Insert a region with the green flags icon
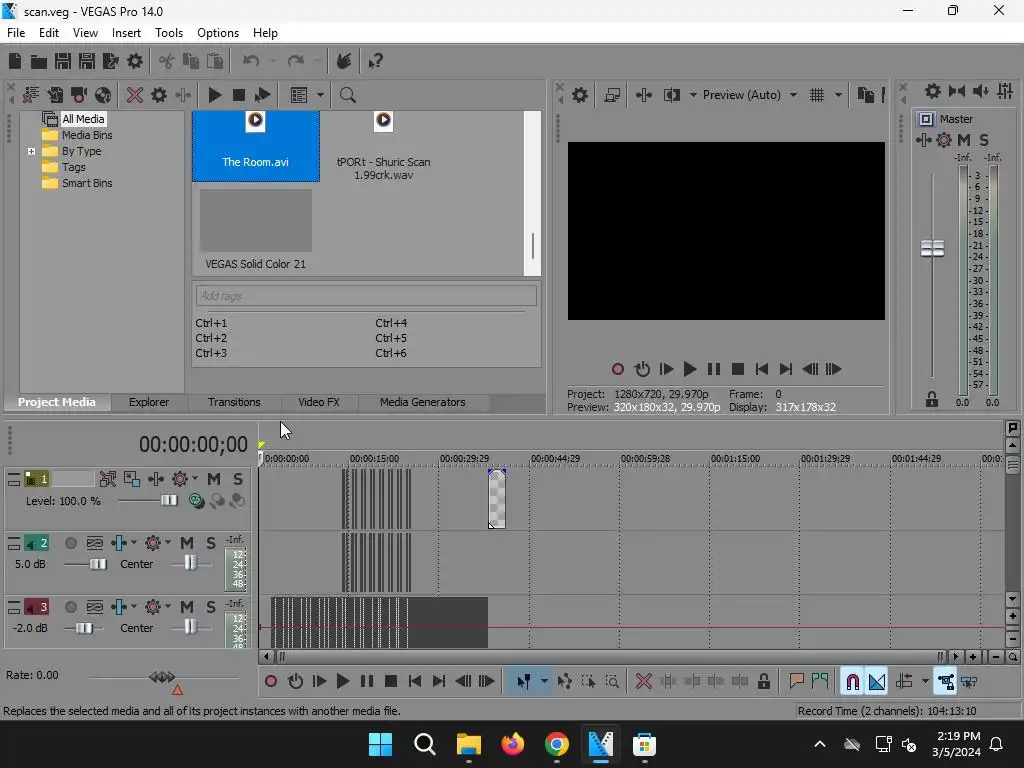This screenshot has width=1024, height=768. [820, 682]
